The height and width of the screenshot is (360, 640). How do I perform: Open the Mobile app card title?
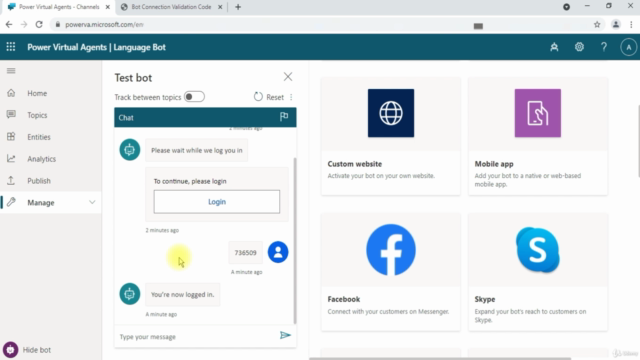(494, 164)
